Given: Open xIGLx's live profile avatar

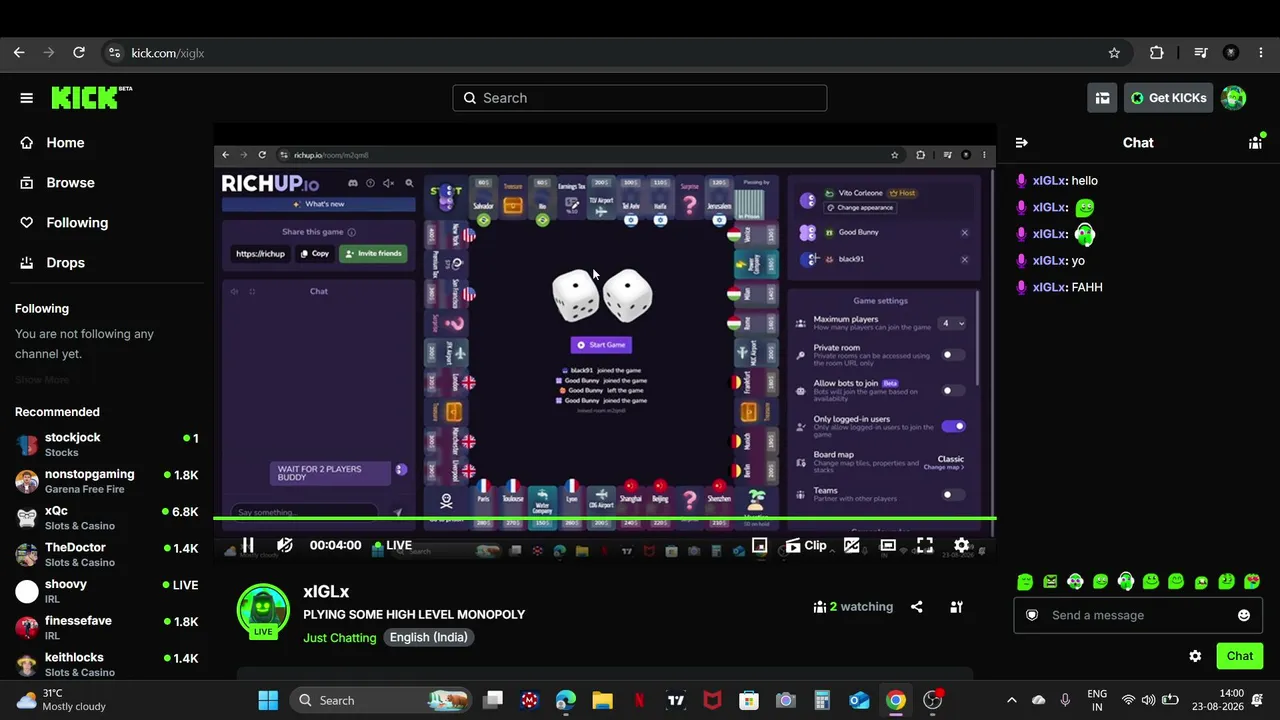Looking at the screenshot, I should point(263,610).
